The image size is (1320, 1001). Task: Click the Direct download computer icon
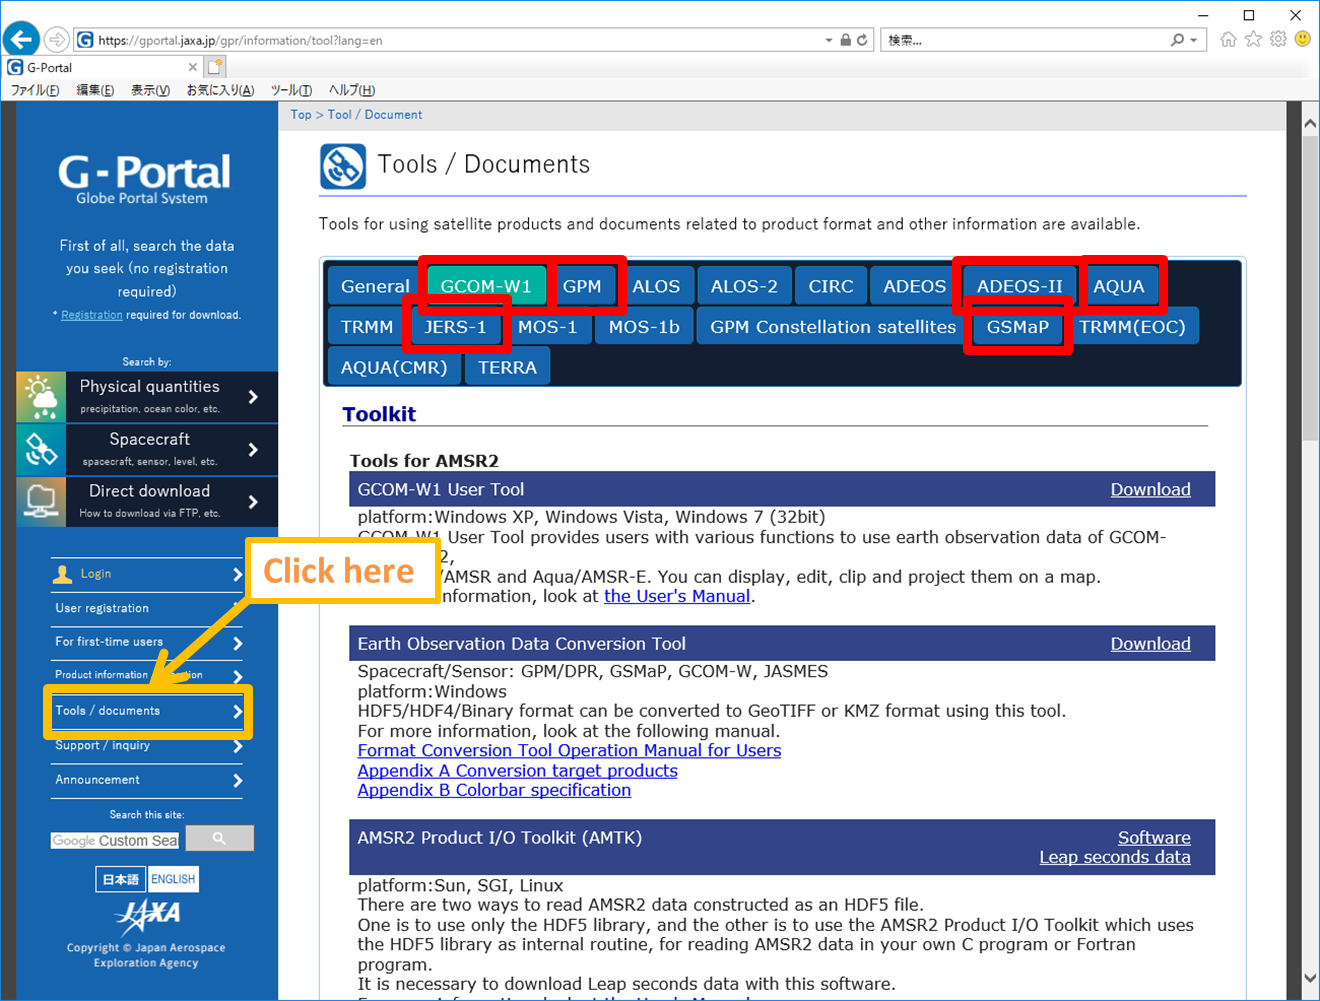pyautogui.click(x=41, y=501)
